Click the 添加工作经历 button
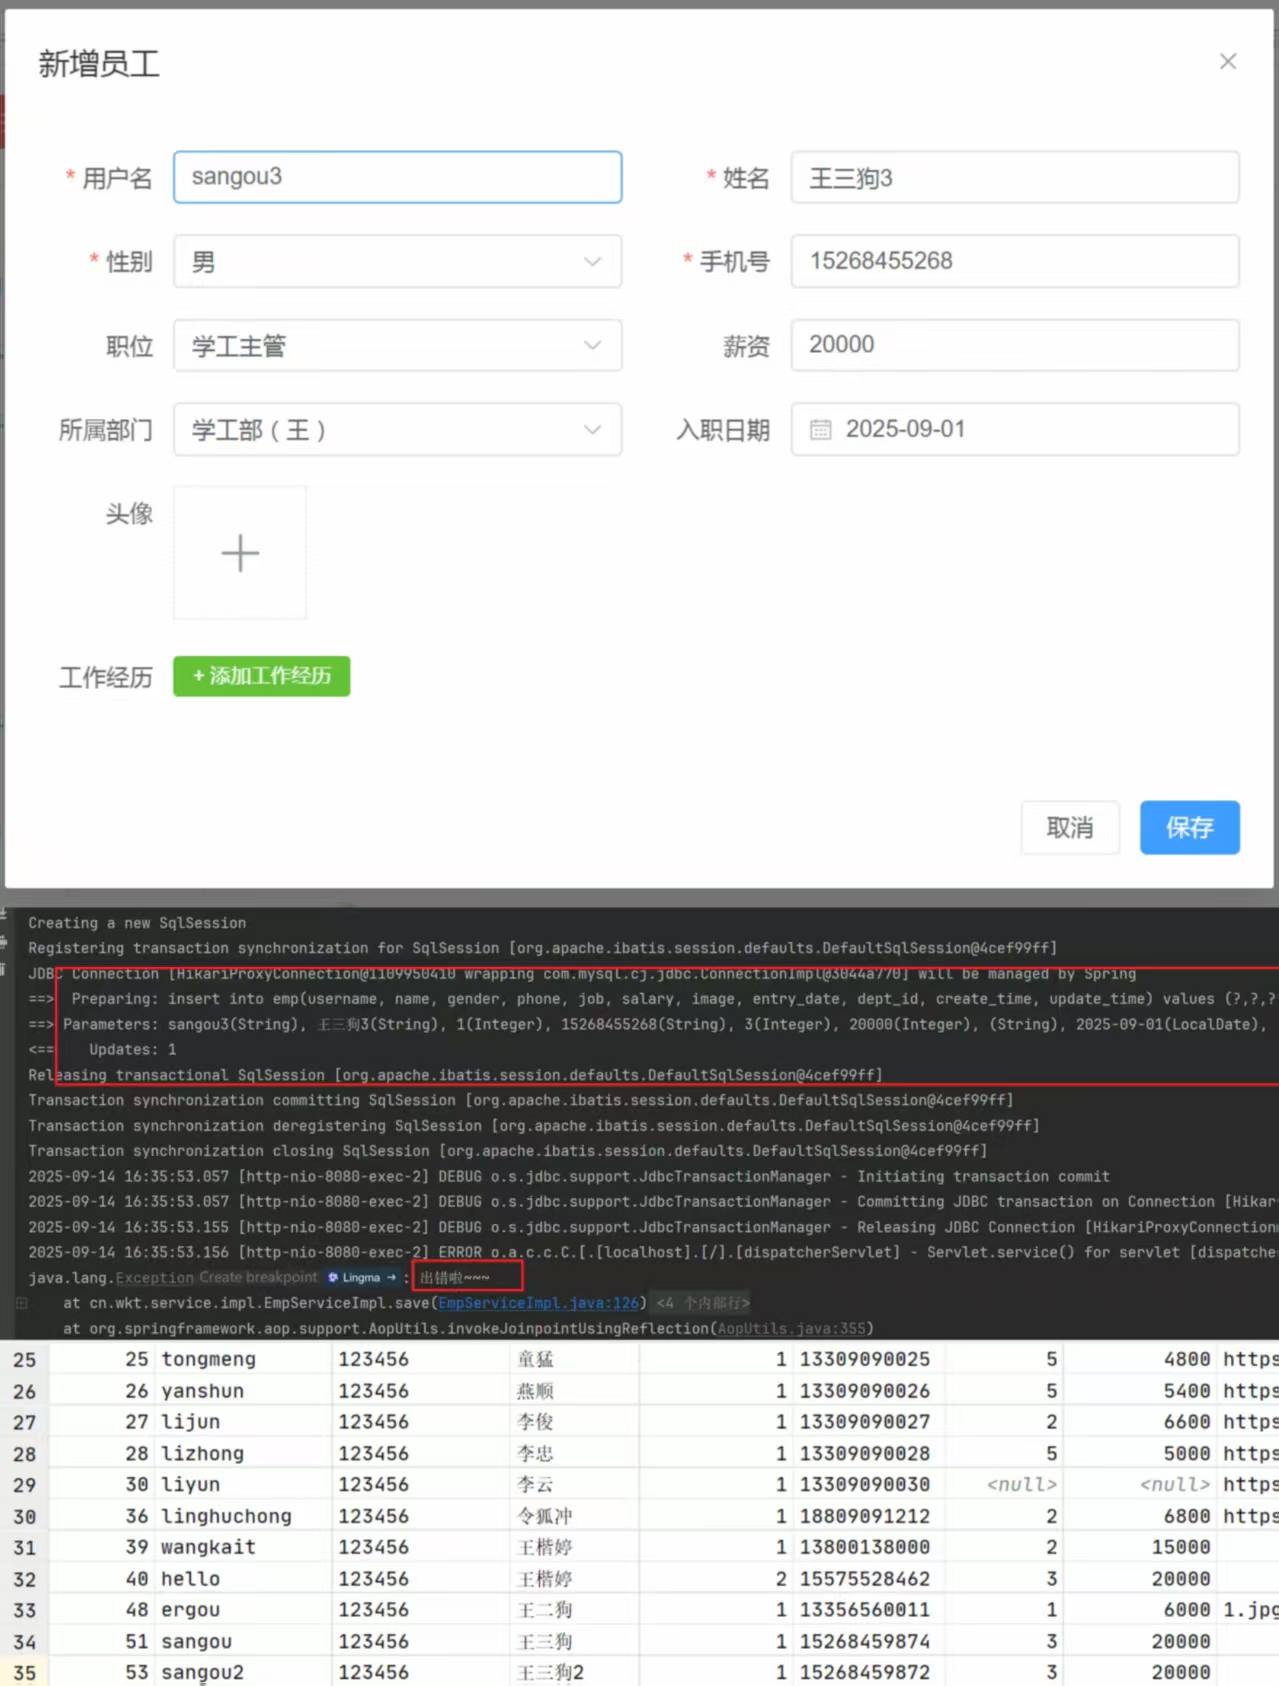Image resolution: width=1279 pixels, height=1686 pixels. [x=261, y=676]
